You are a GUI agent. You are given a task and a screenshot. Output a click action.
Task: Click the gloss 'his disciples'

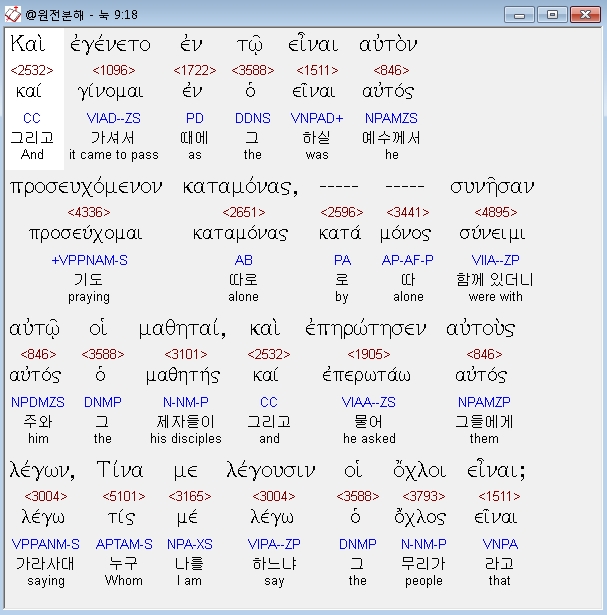tap(186, 439)
